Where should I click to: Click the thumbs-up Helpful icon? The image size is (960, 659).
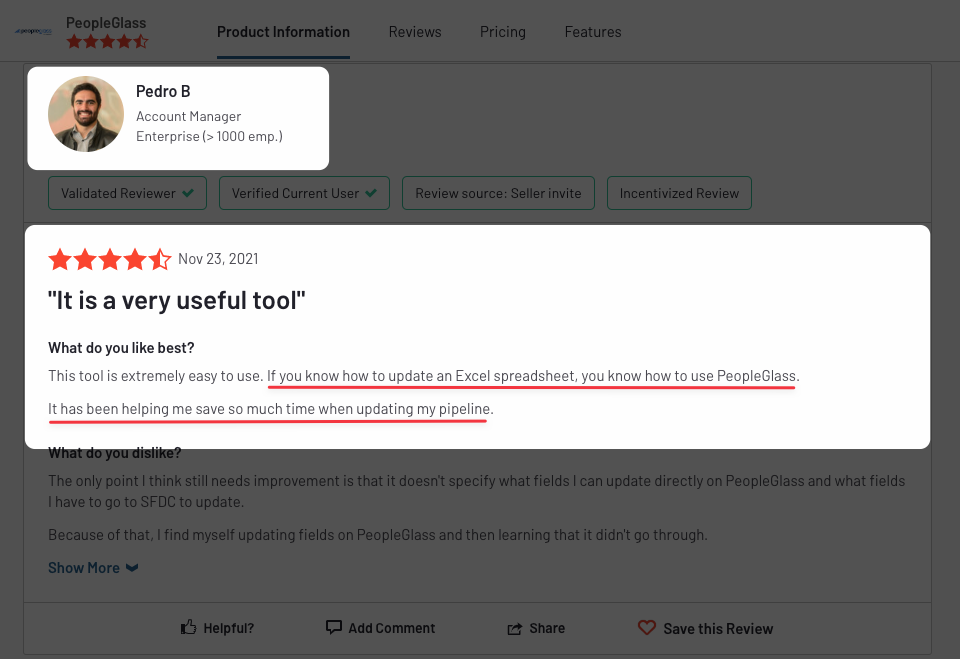[189, 627]
